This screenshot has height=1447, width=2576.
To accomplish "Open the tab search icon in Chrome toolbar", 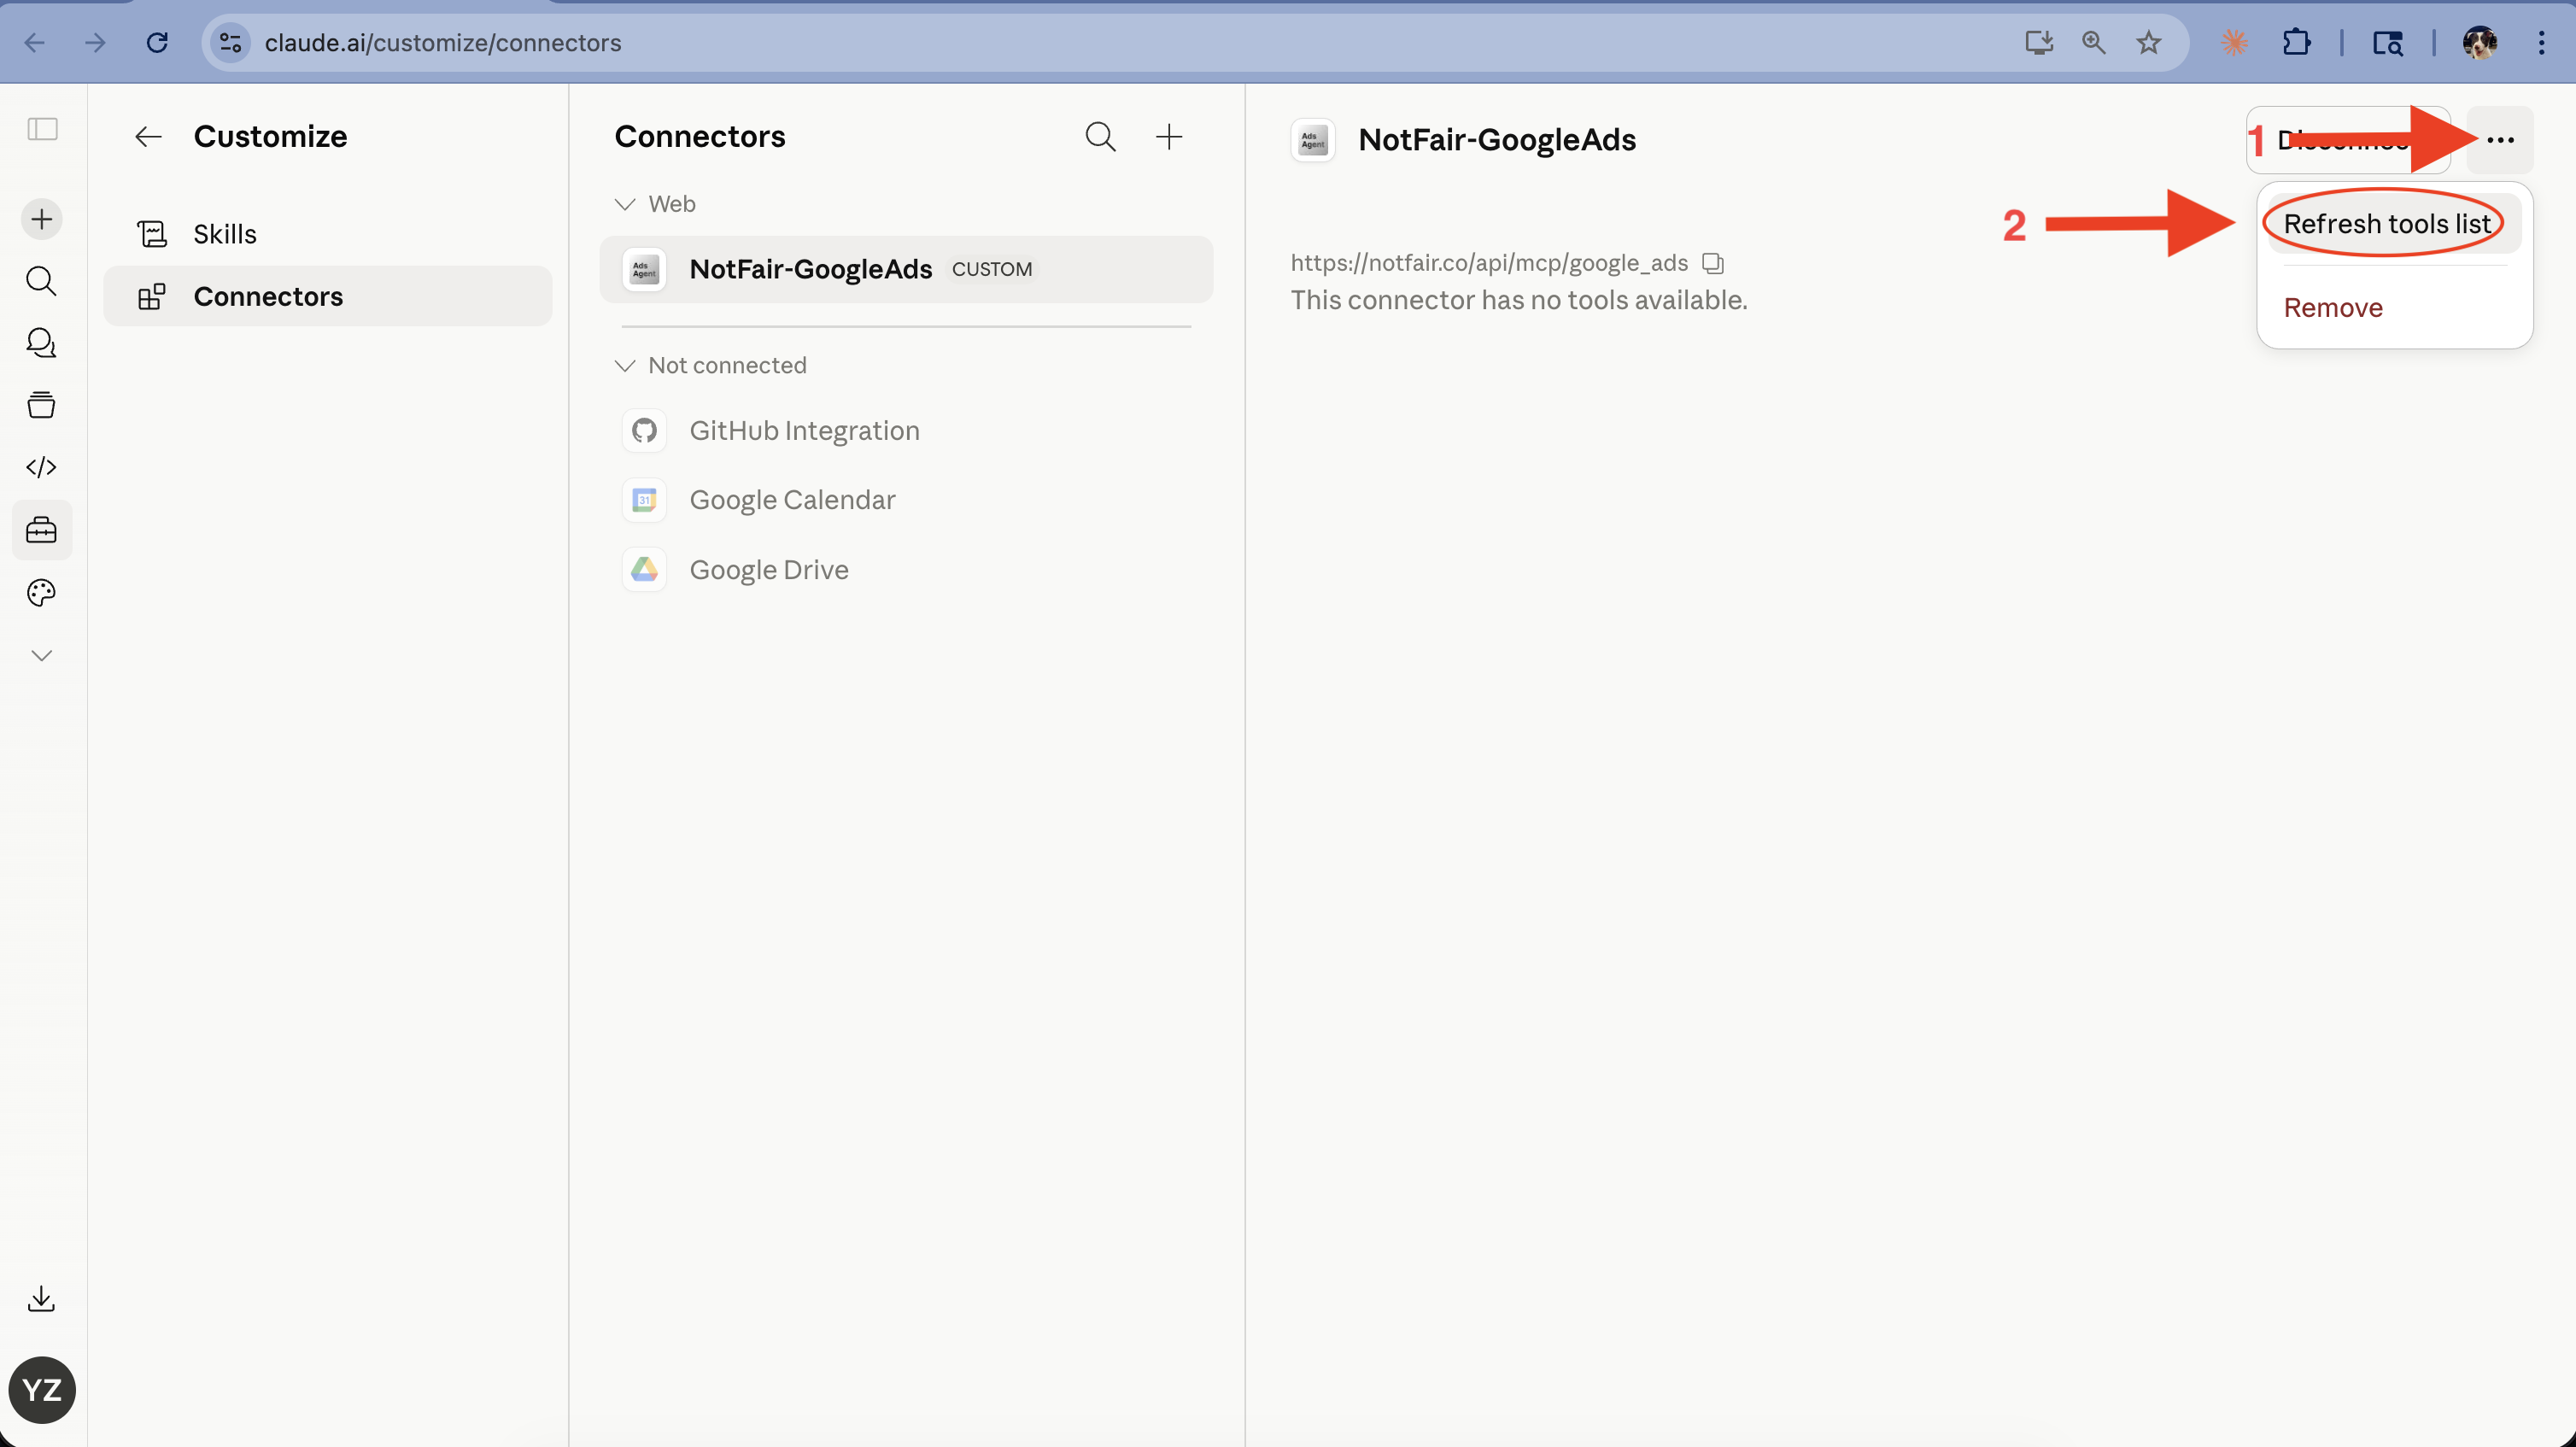I will (2387, 43).
